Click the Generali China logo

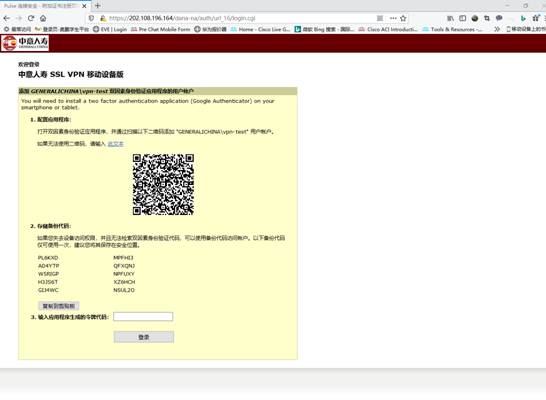point(25,43)
